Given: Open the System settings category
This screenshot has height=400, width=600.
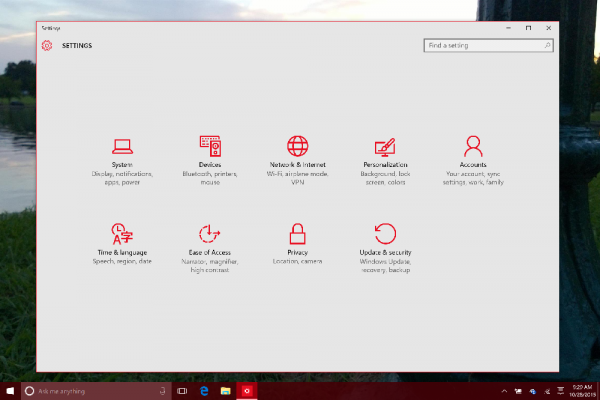Looking at the screenshot, I should (x=122, y=162).
